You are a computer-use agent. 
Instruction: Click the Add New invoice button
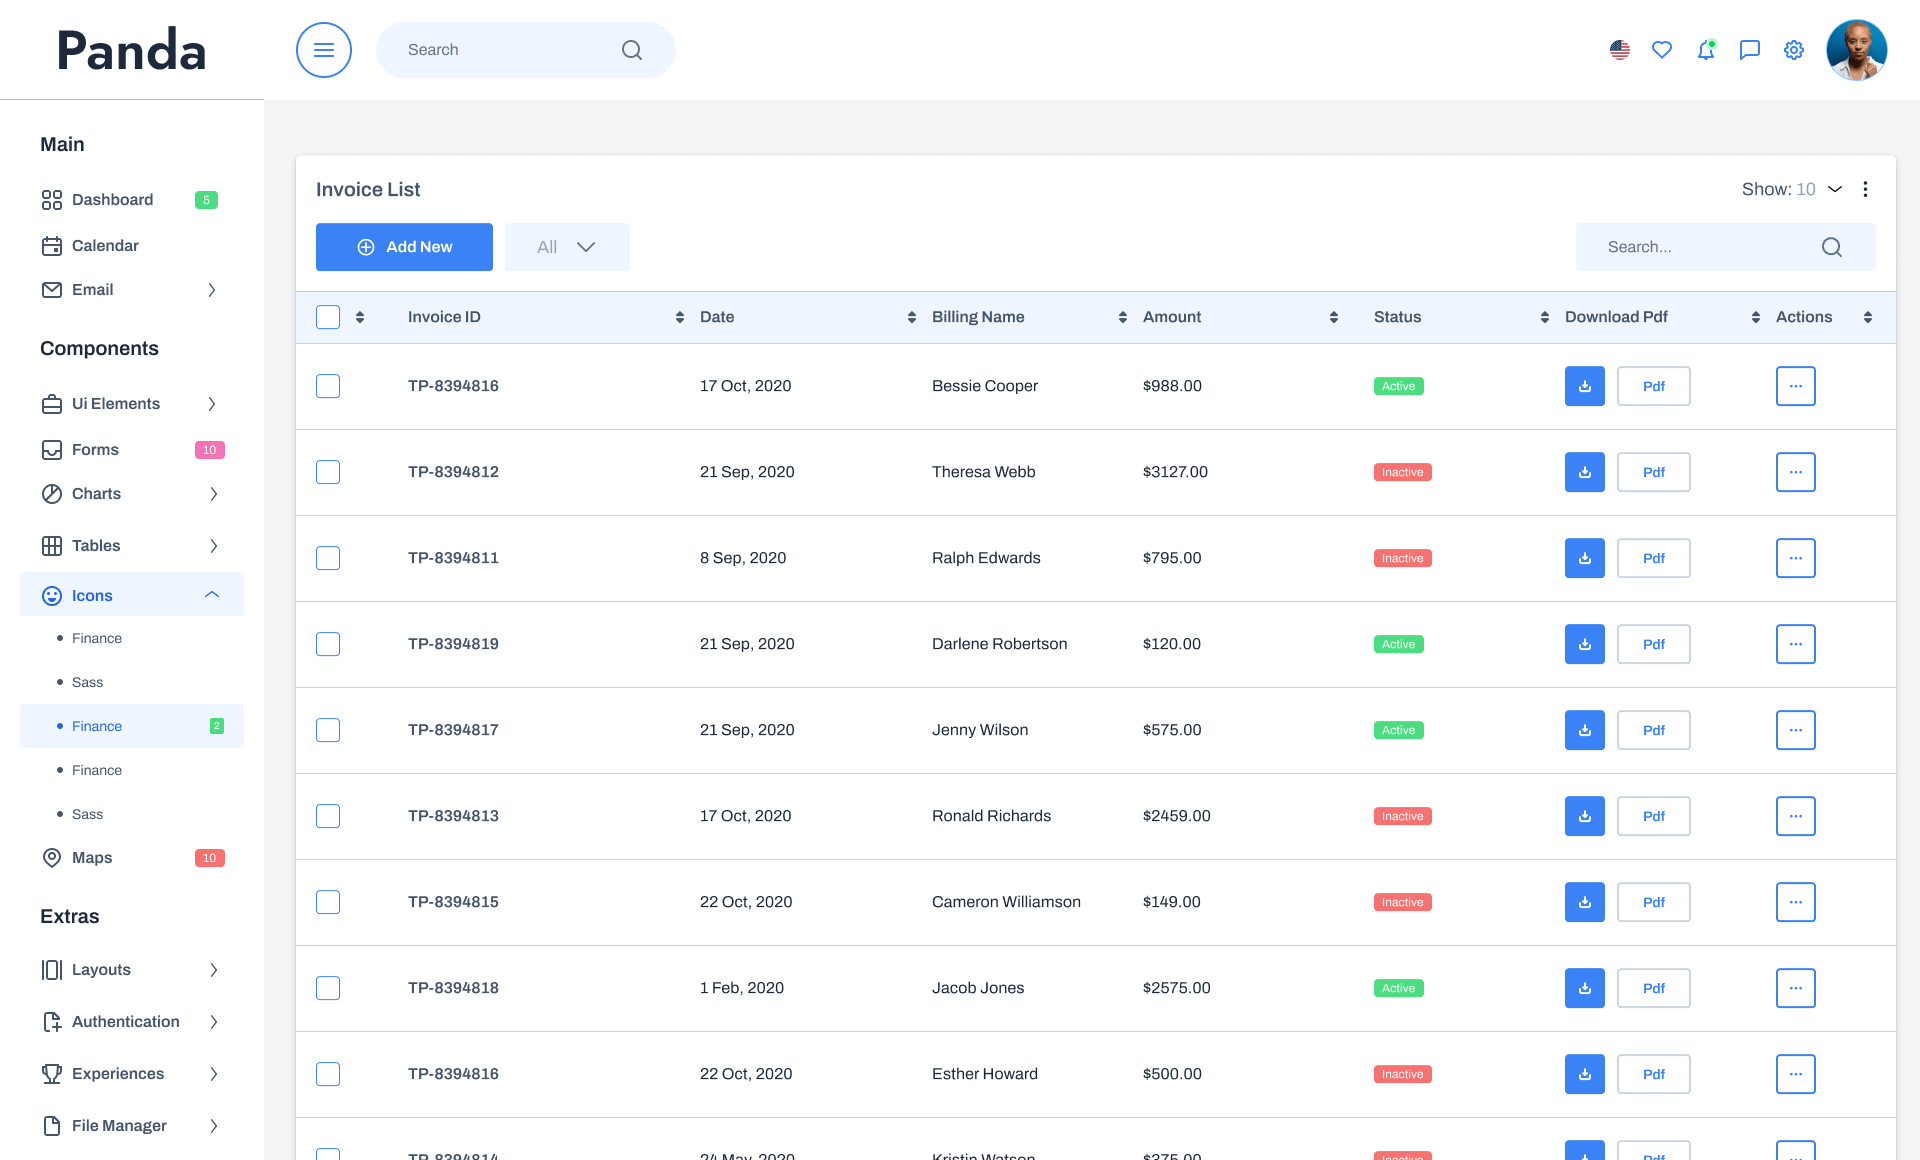[x=405, y=247]
